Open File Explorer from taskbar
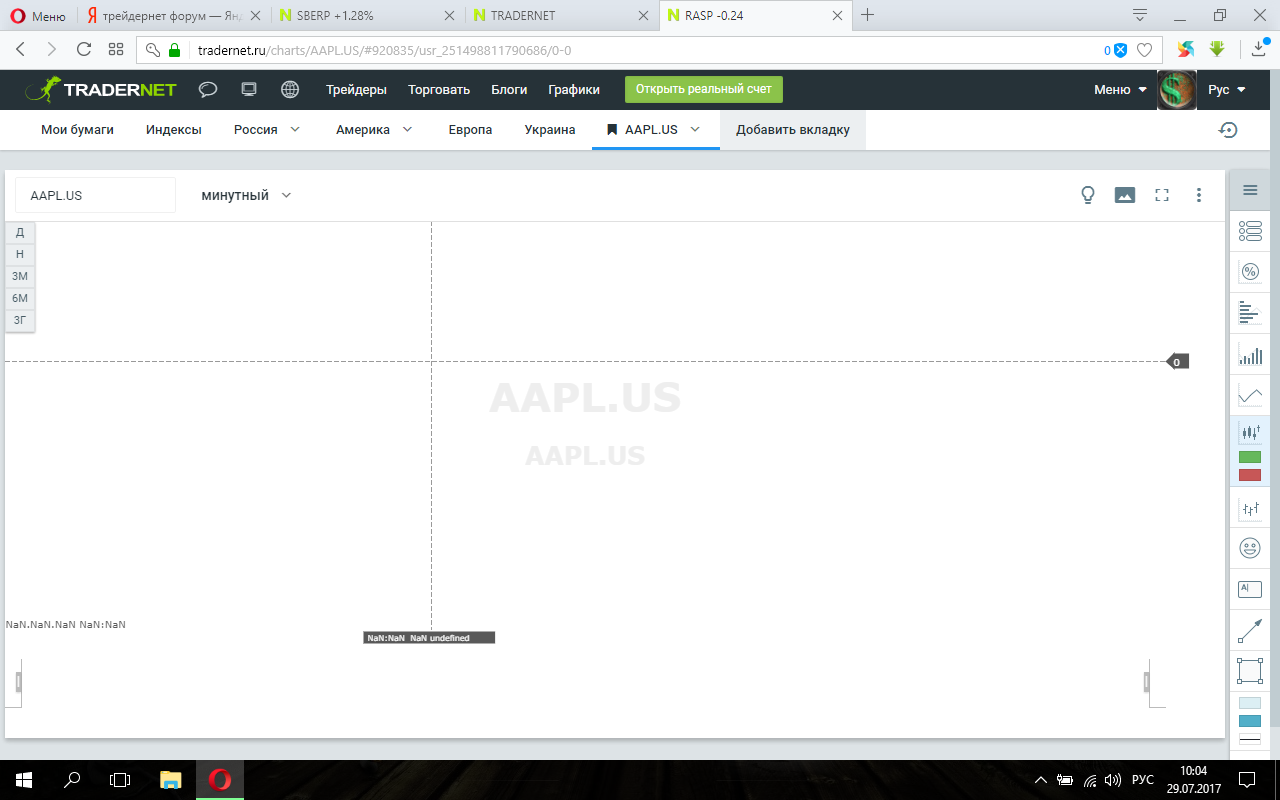Image resolution: width=1280 pixels, height=800 pixels. [171, 779]
